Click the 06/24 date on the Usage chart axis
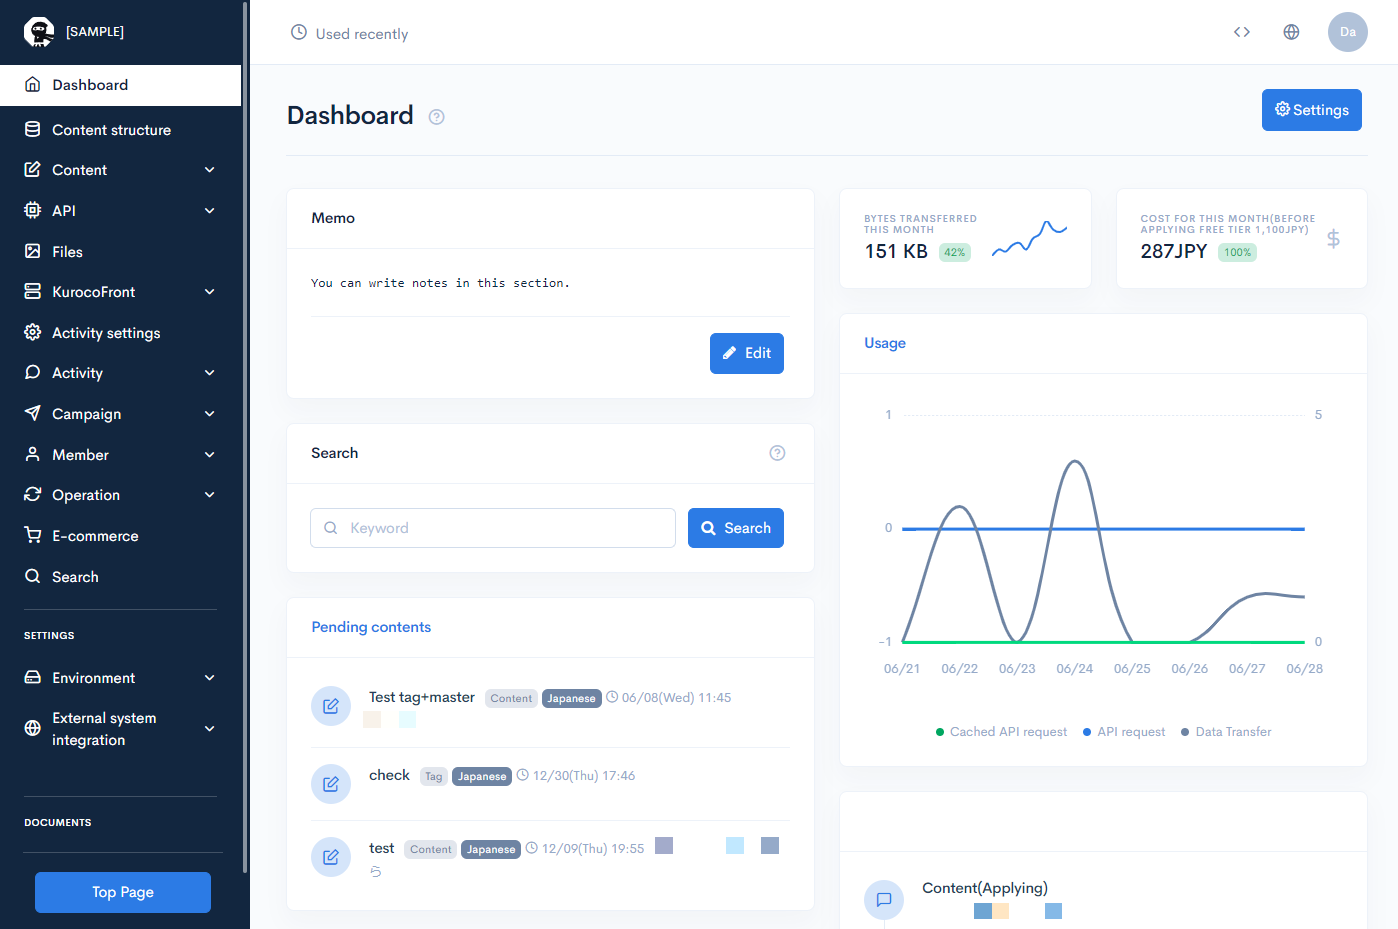 [x=1074, y=668]
